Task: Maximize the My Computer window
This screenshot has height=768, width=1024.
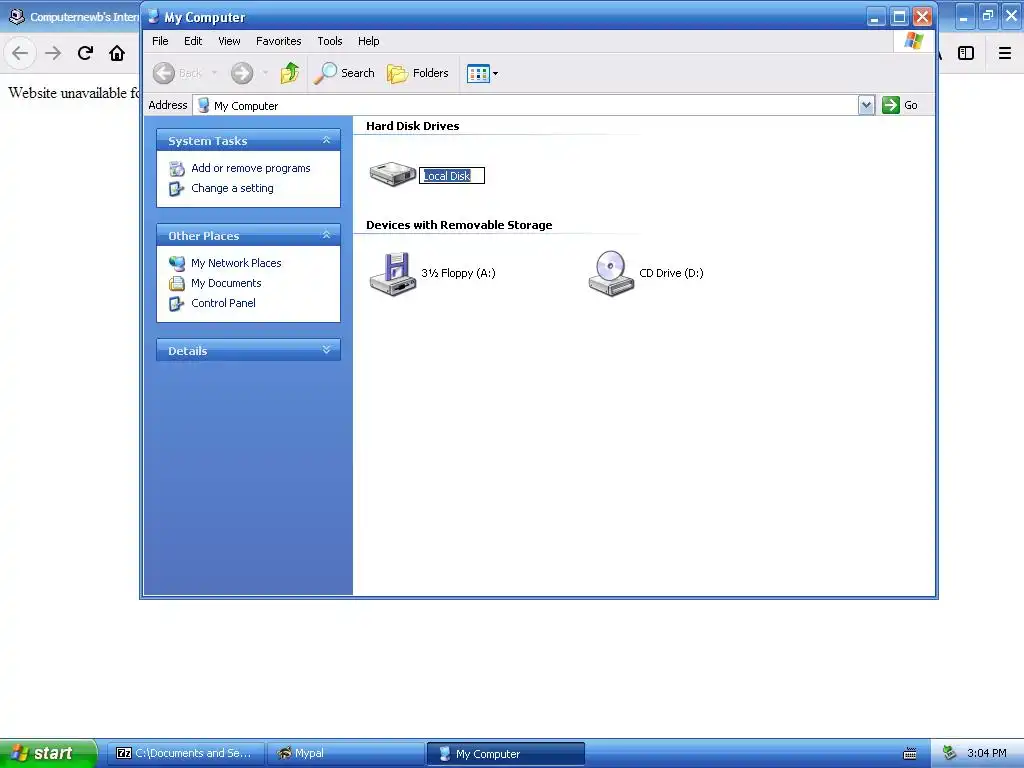Action: (x=899, y=17)
